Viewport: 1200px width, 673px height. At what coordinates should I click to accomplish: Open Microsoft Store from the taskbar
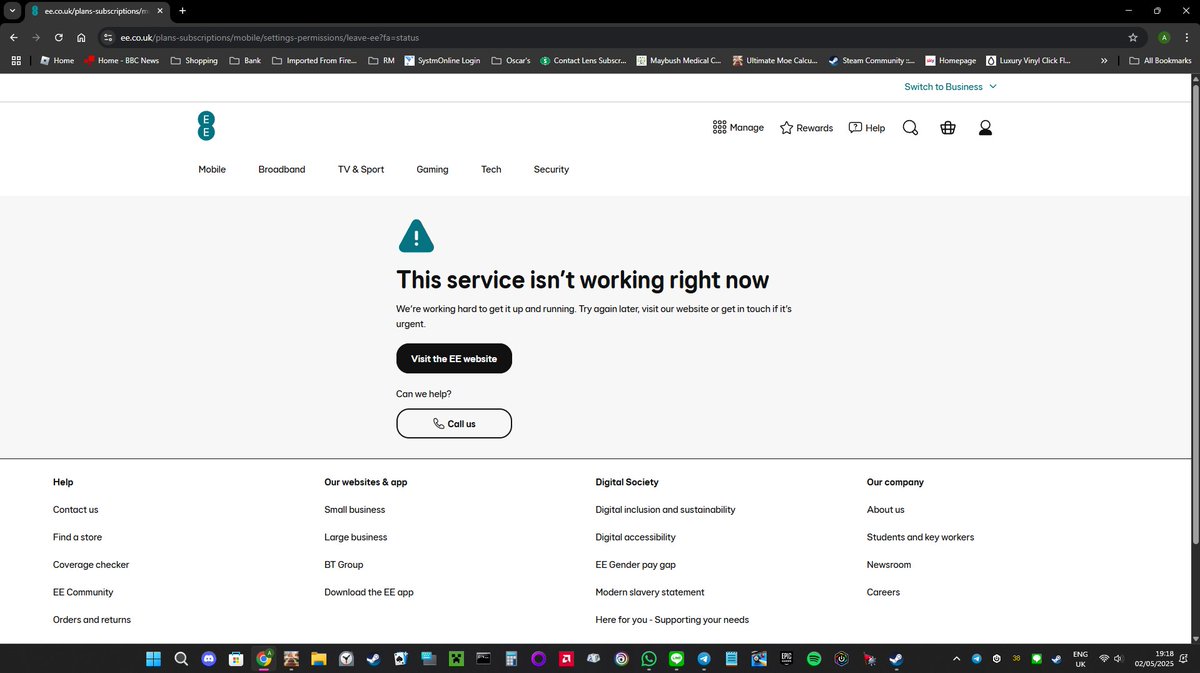(236, 659)
